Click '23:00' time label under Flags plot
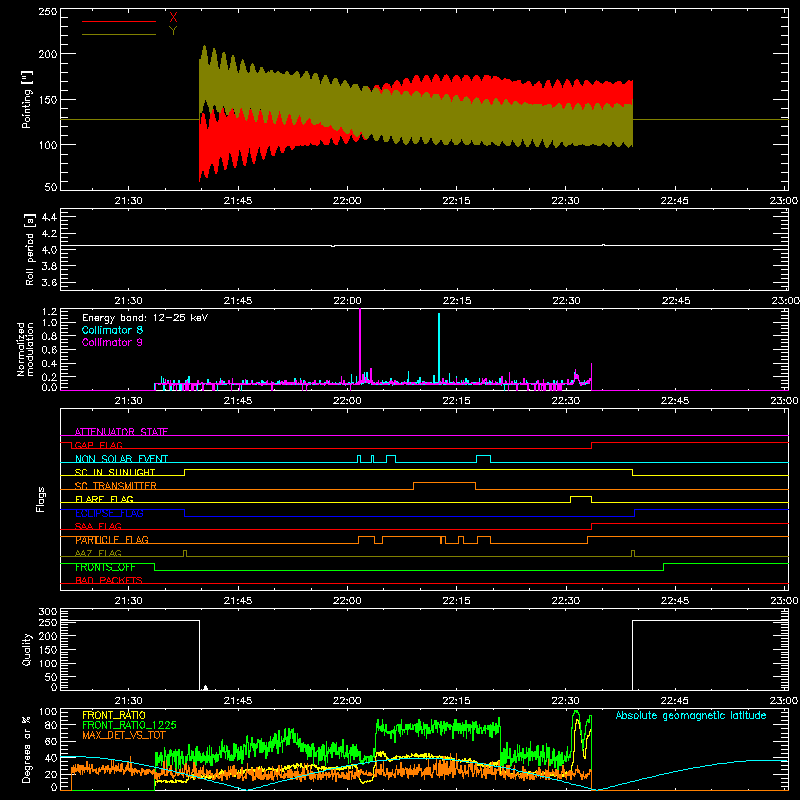This screenshot has height=800, width=800. coord(784,601)
